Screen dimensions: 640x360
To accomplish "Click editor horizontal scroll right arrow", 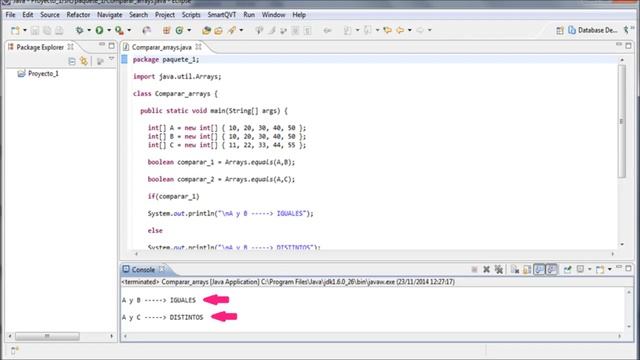I will [613, 254].
